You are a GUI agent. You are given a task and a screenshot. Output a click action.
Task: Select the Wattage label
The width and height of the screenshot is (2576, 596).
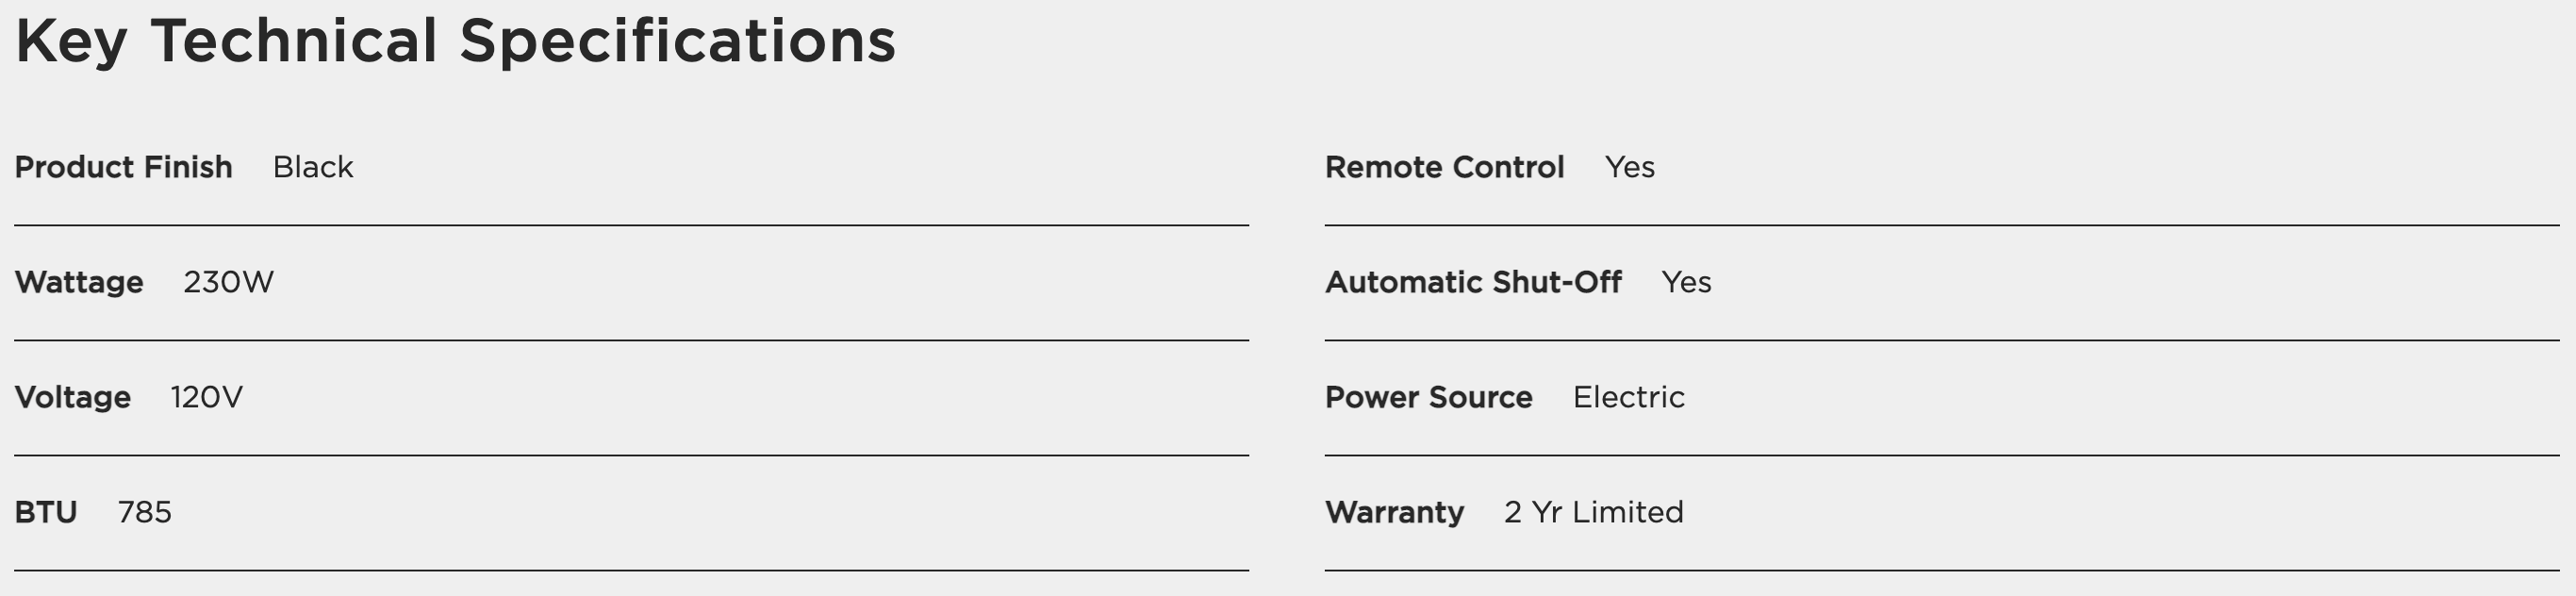coord(79,283)
